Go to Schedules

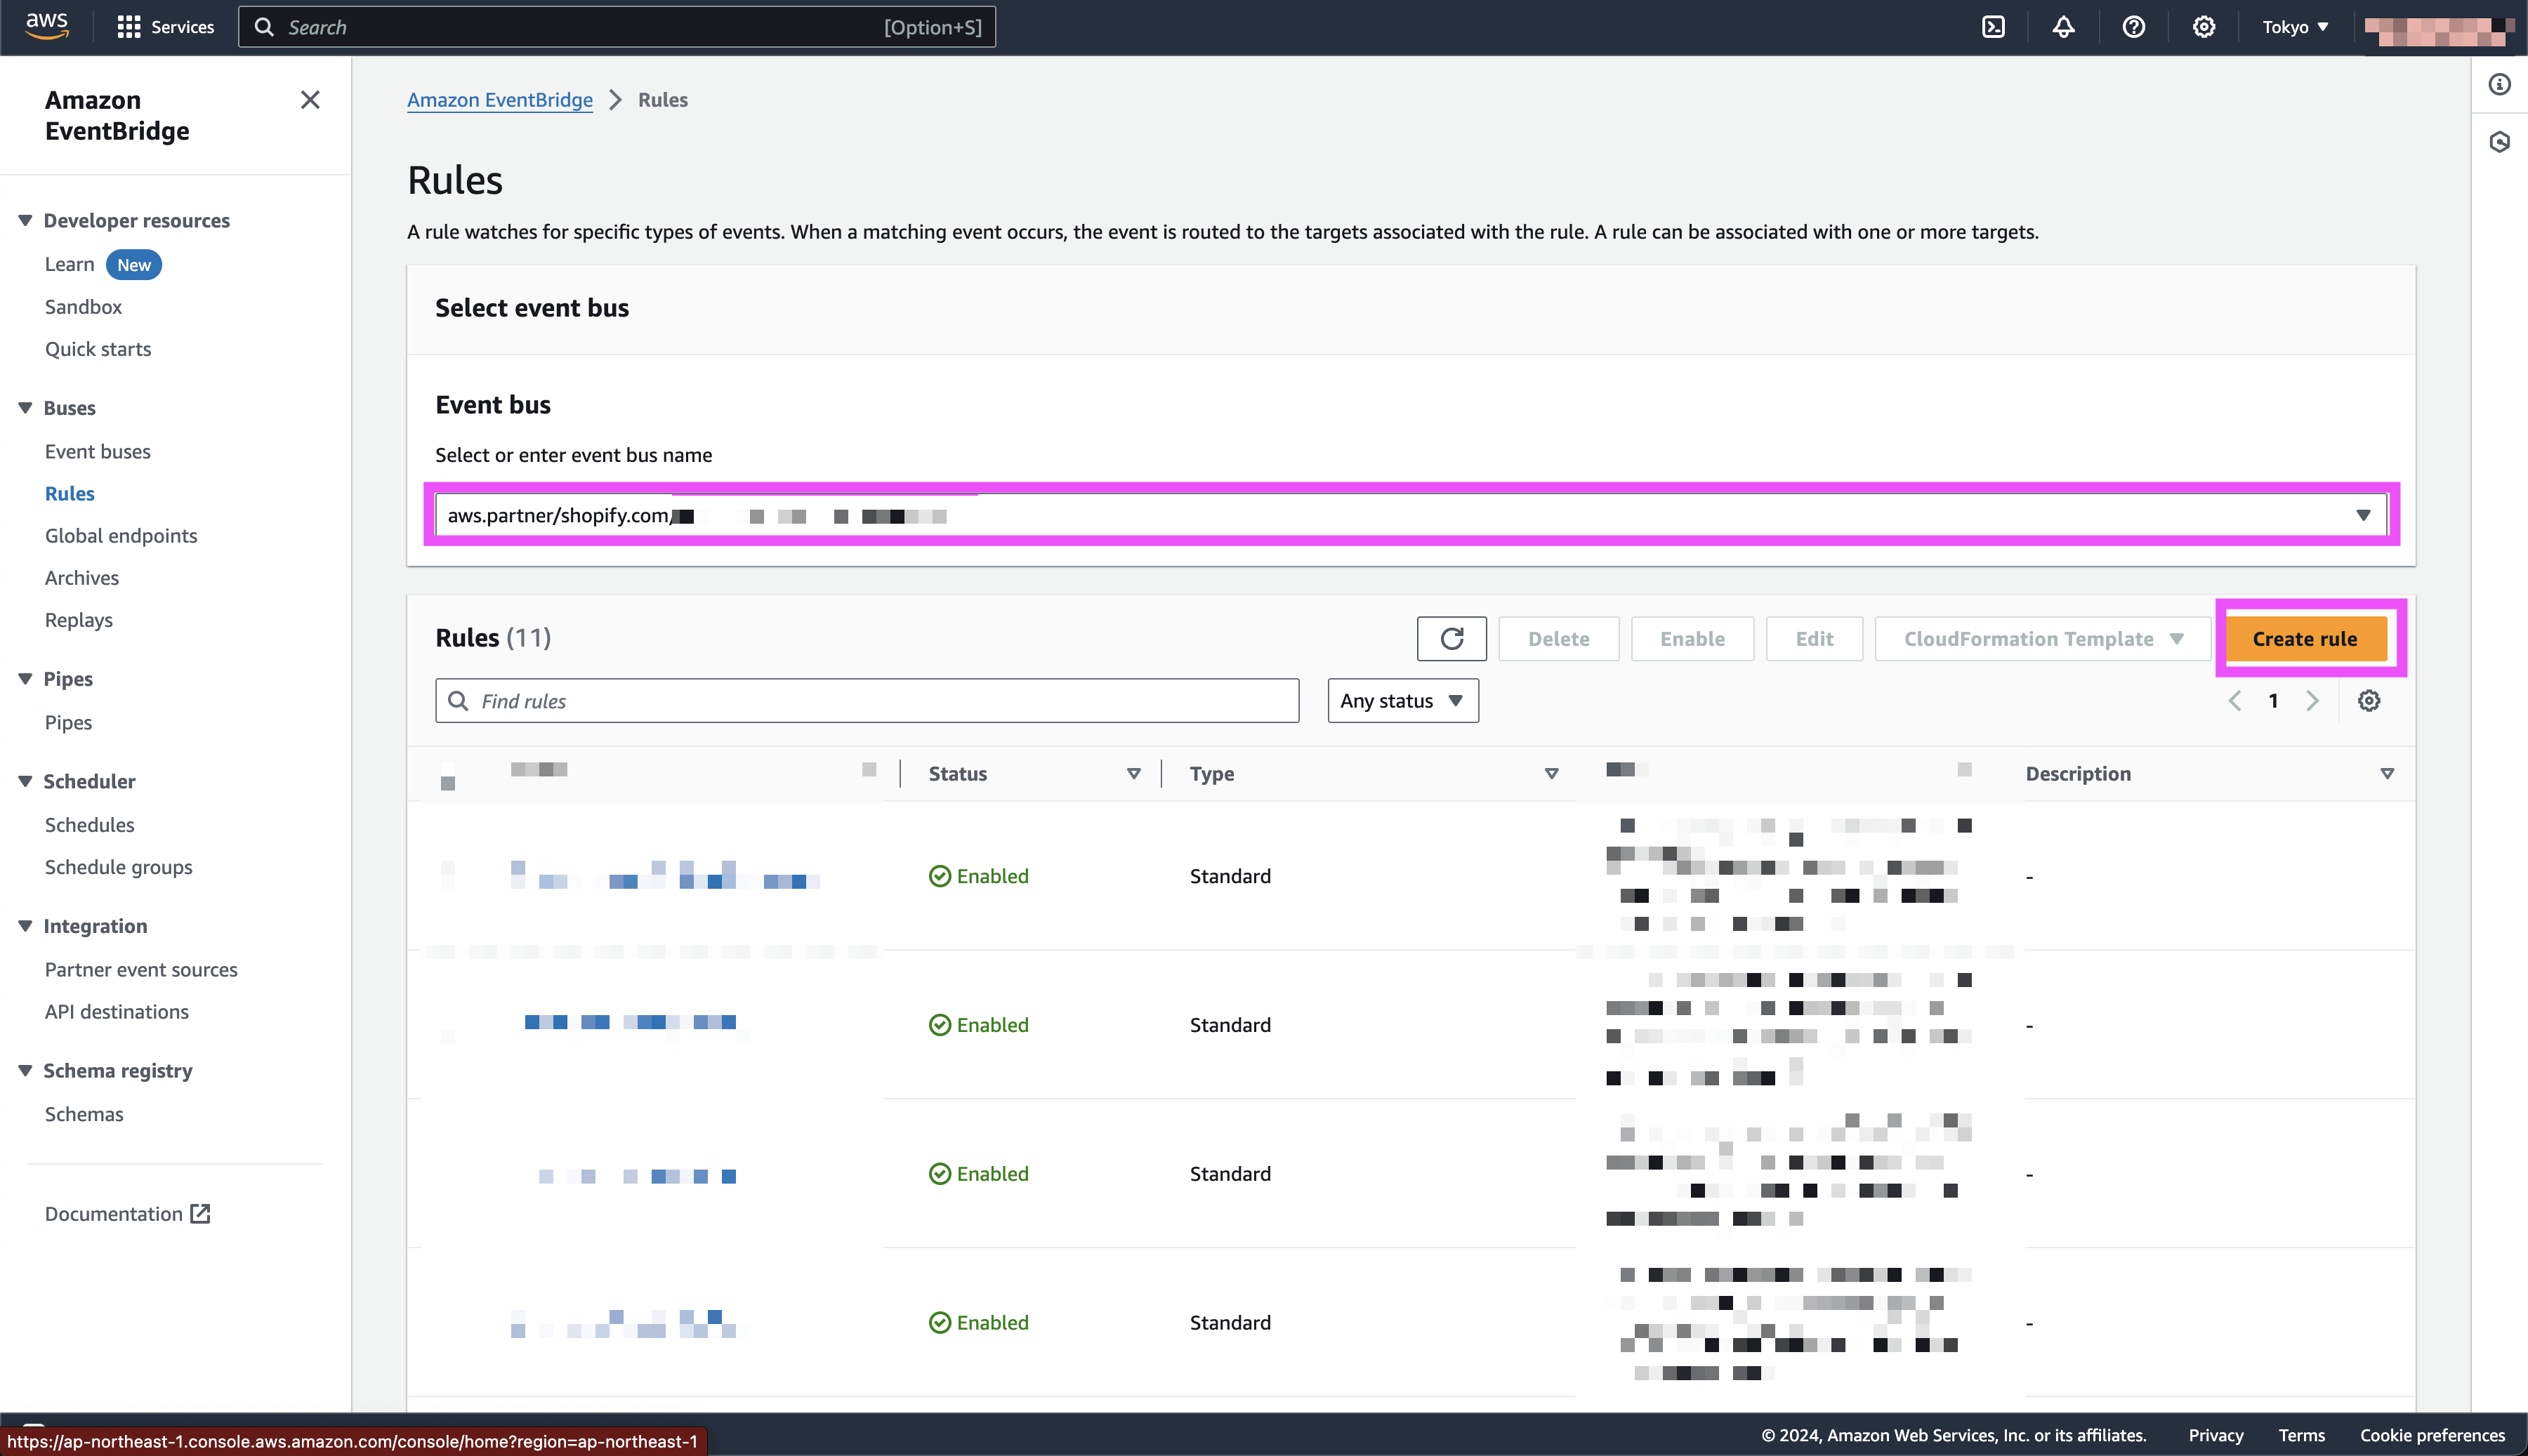(89, 825)
